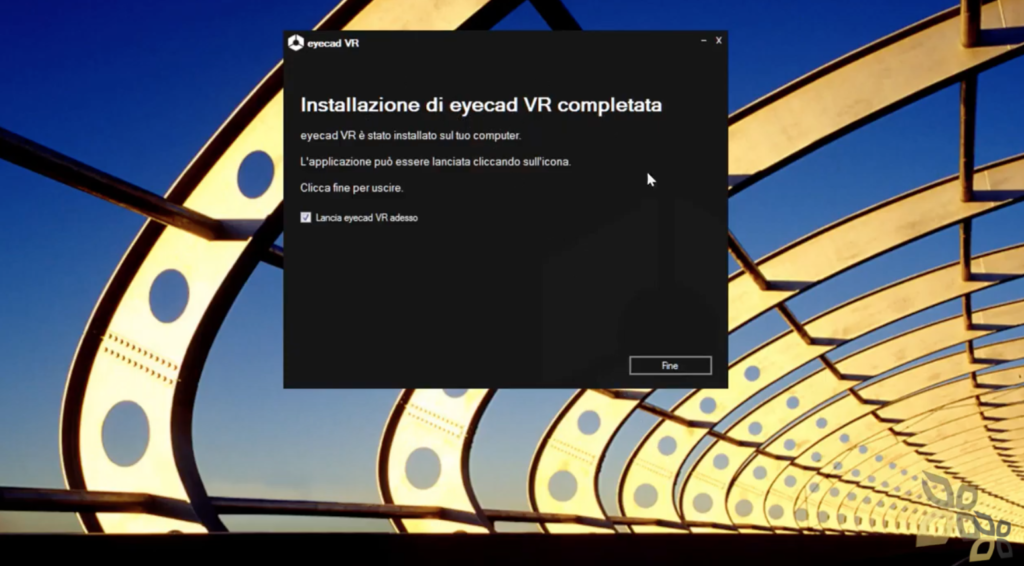Click the "L'applicazione può essere lanciata" line

point(436,162)
